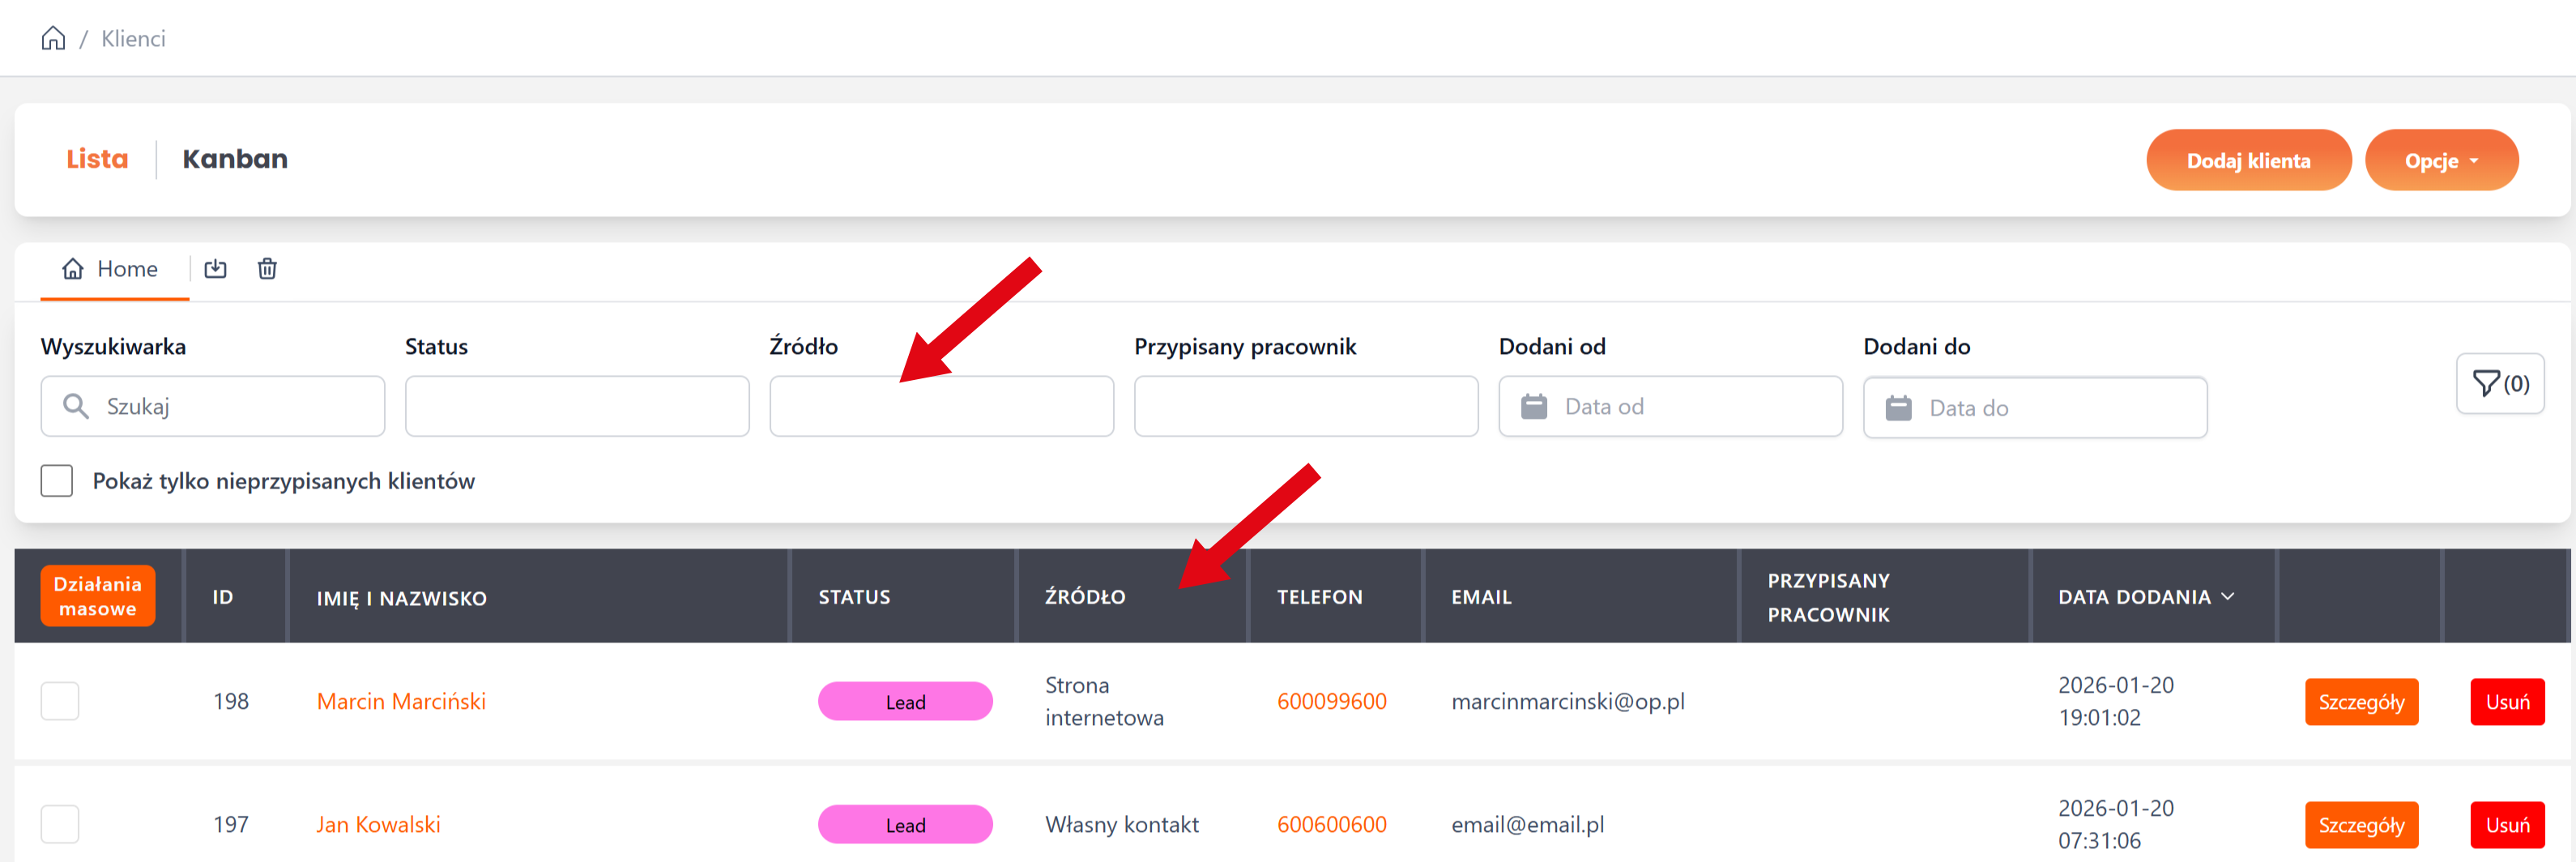The height and width of the screenshot is (862, 2576).
Task: Open the Źródło filter dropdown
Action: (x=940, y=406)
